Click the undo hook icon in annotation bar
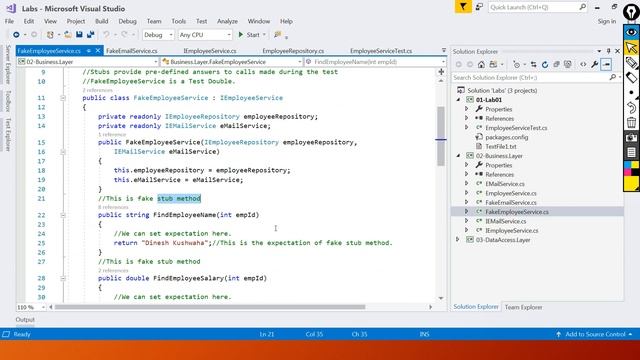The width and height of the screenshot is (640, 360). click(x=631, y=108)
